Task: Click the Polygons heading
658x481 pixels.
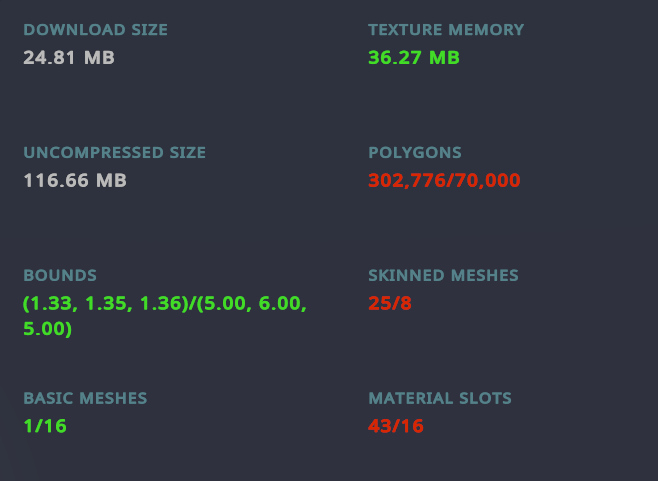Action: click(415, 153)
